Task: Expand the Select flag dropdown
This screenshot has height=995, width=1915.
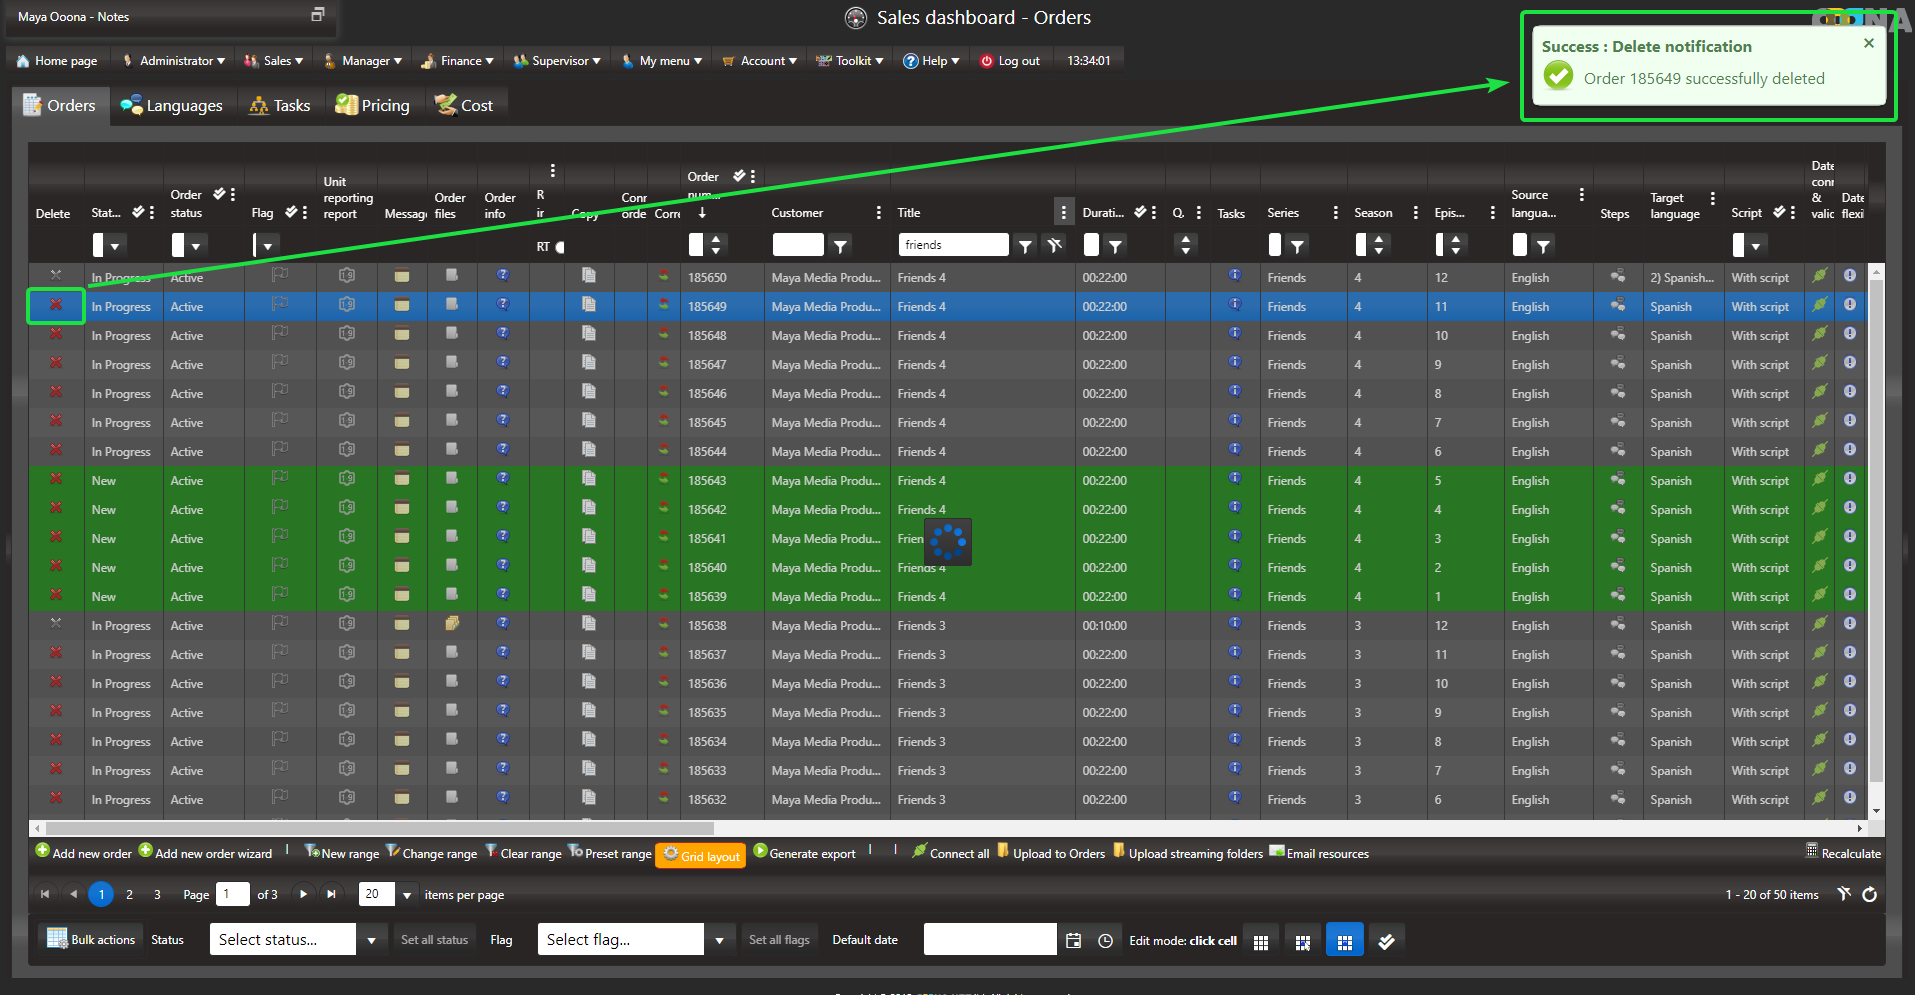Action: click(x=719, y=940)
